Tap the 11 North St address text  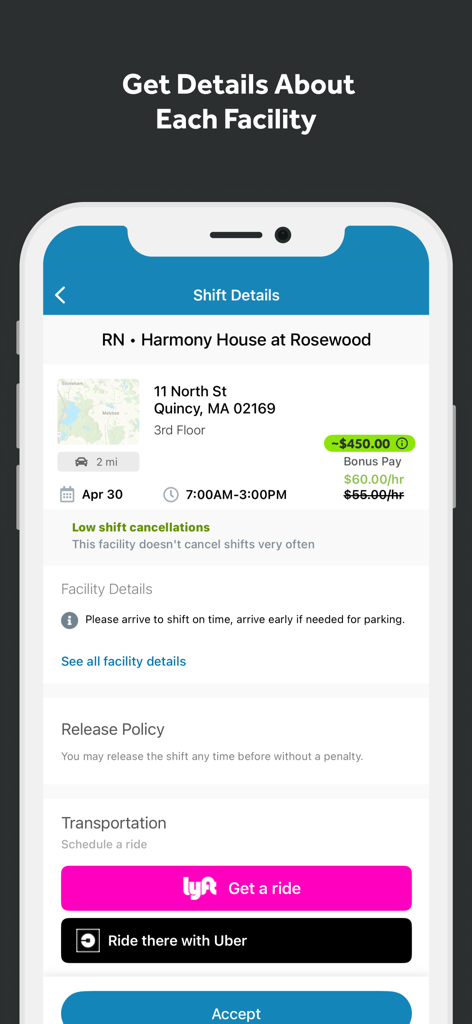pos(191,391)
